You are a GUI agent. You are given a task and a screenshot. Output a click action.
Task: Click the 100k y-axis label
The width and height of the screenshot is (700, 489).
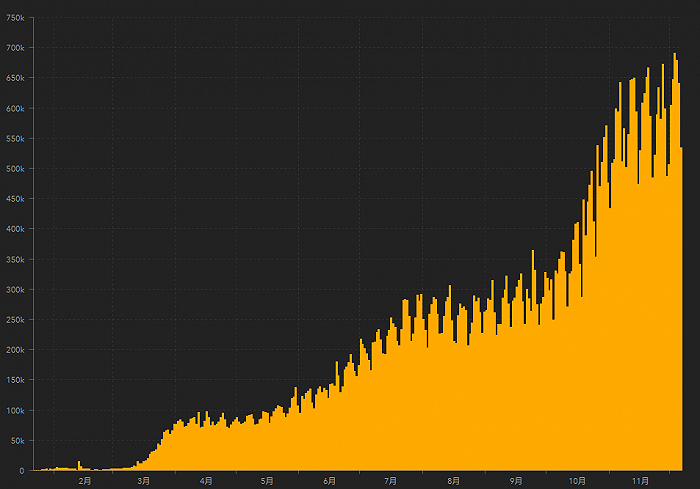click(15, 410)
